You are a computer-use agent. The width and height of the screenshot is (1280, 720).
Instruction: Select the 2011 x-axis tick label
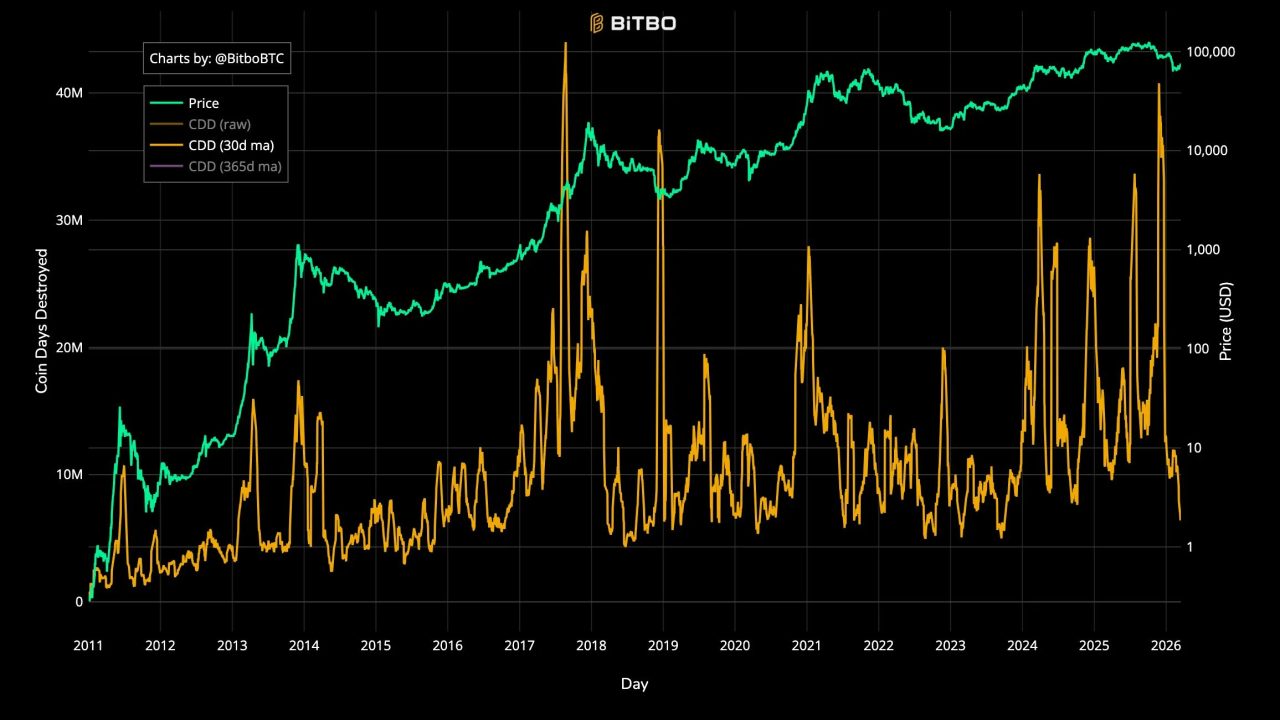click(89, 645)
